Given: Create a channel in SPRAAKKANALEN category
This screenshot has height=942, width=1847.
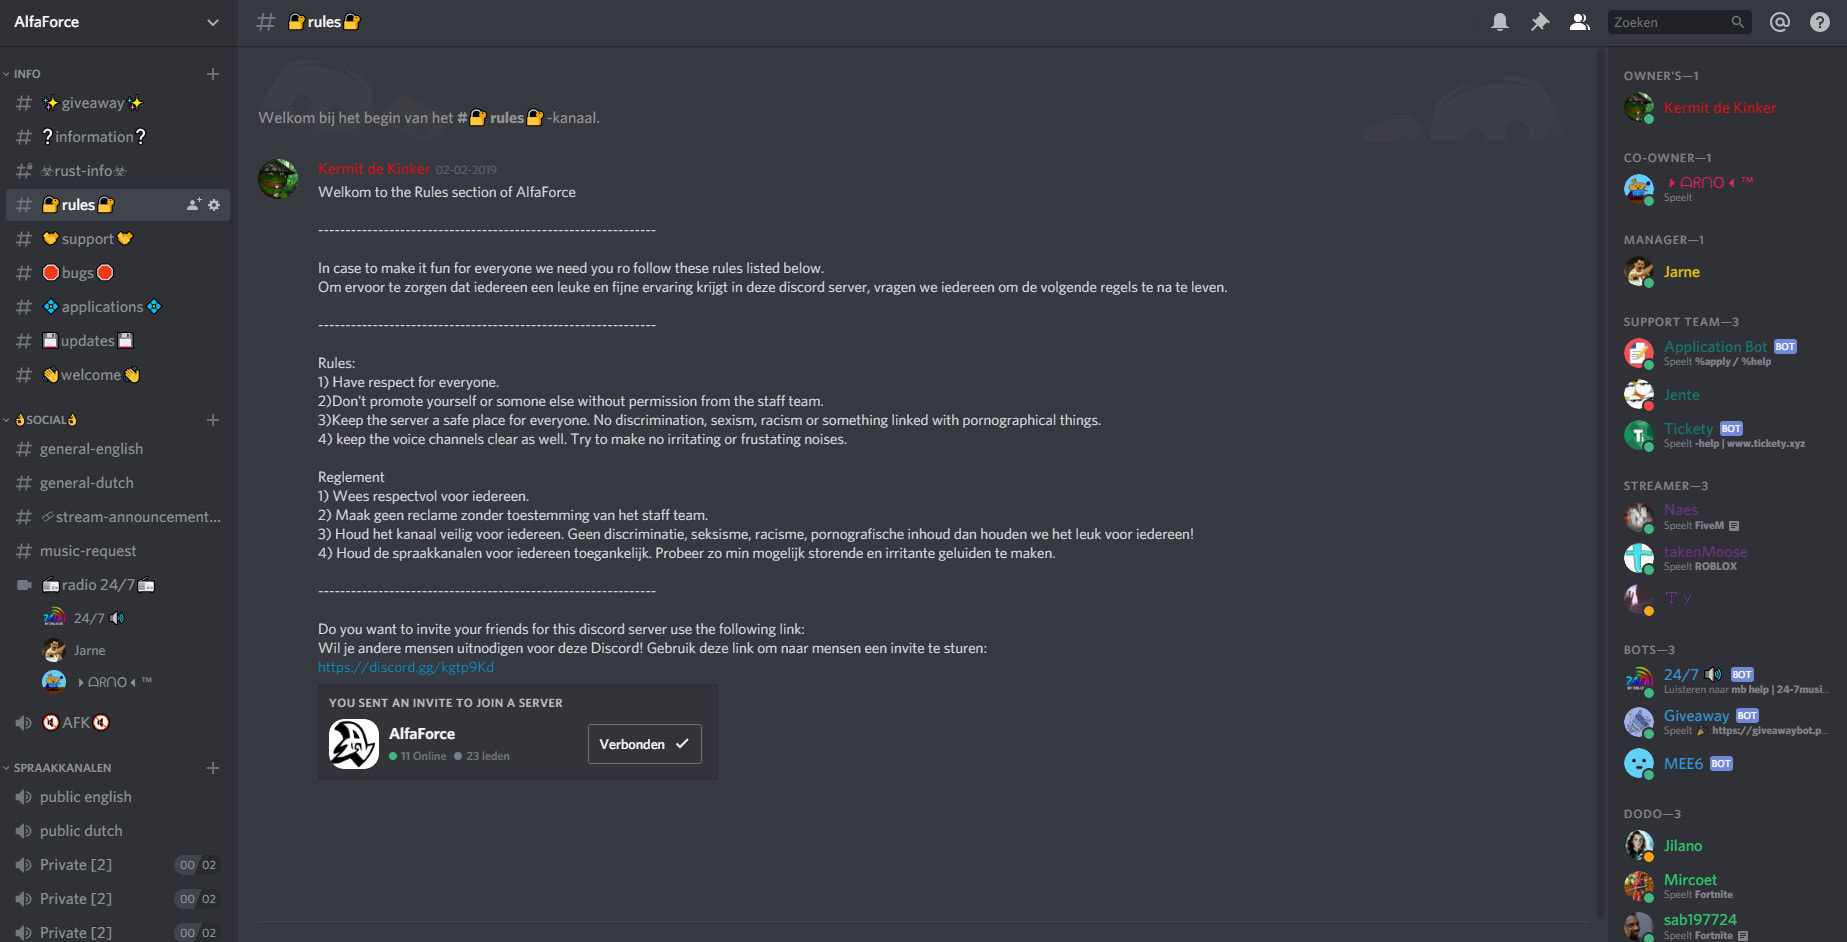Looking at the screenshot, I should click(213, 768).
